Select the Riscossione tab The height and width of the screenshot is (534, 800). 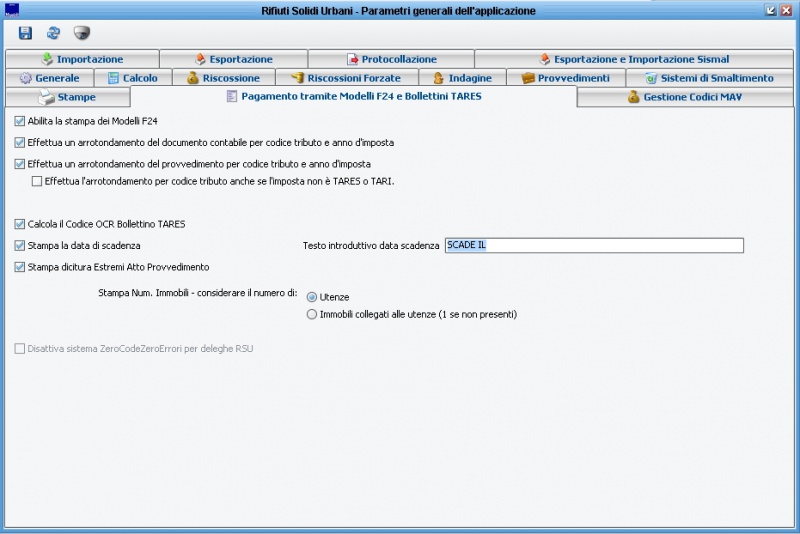click(224, 78)
